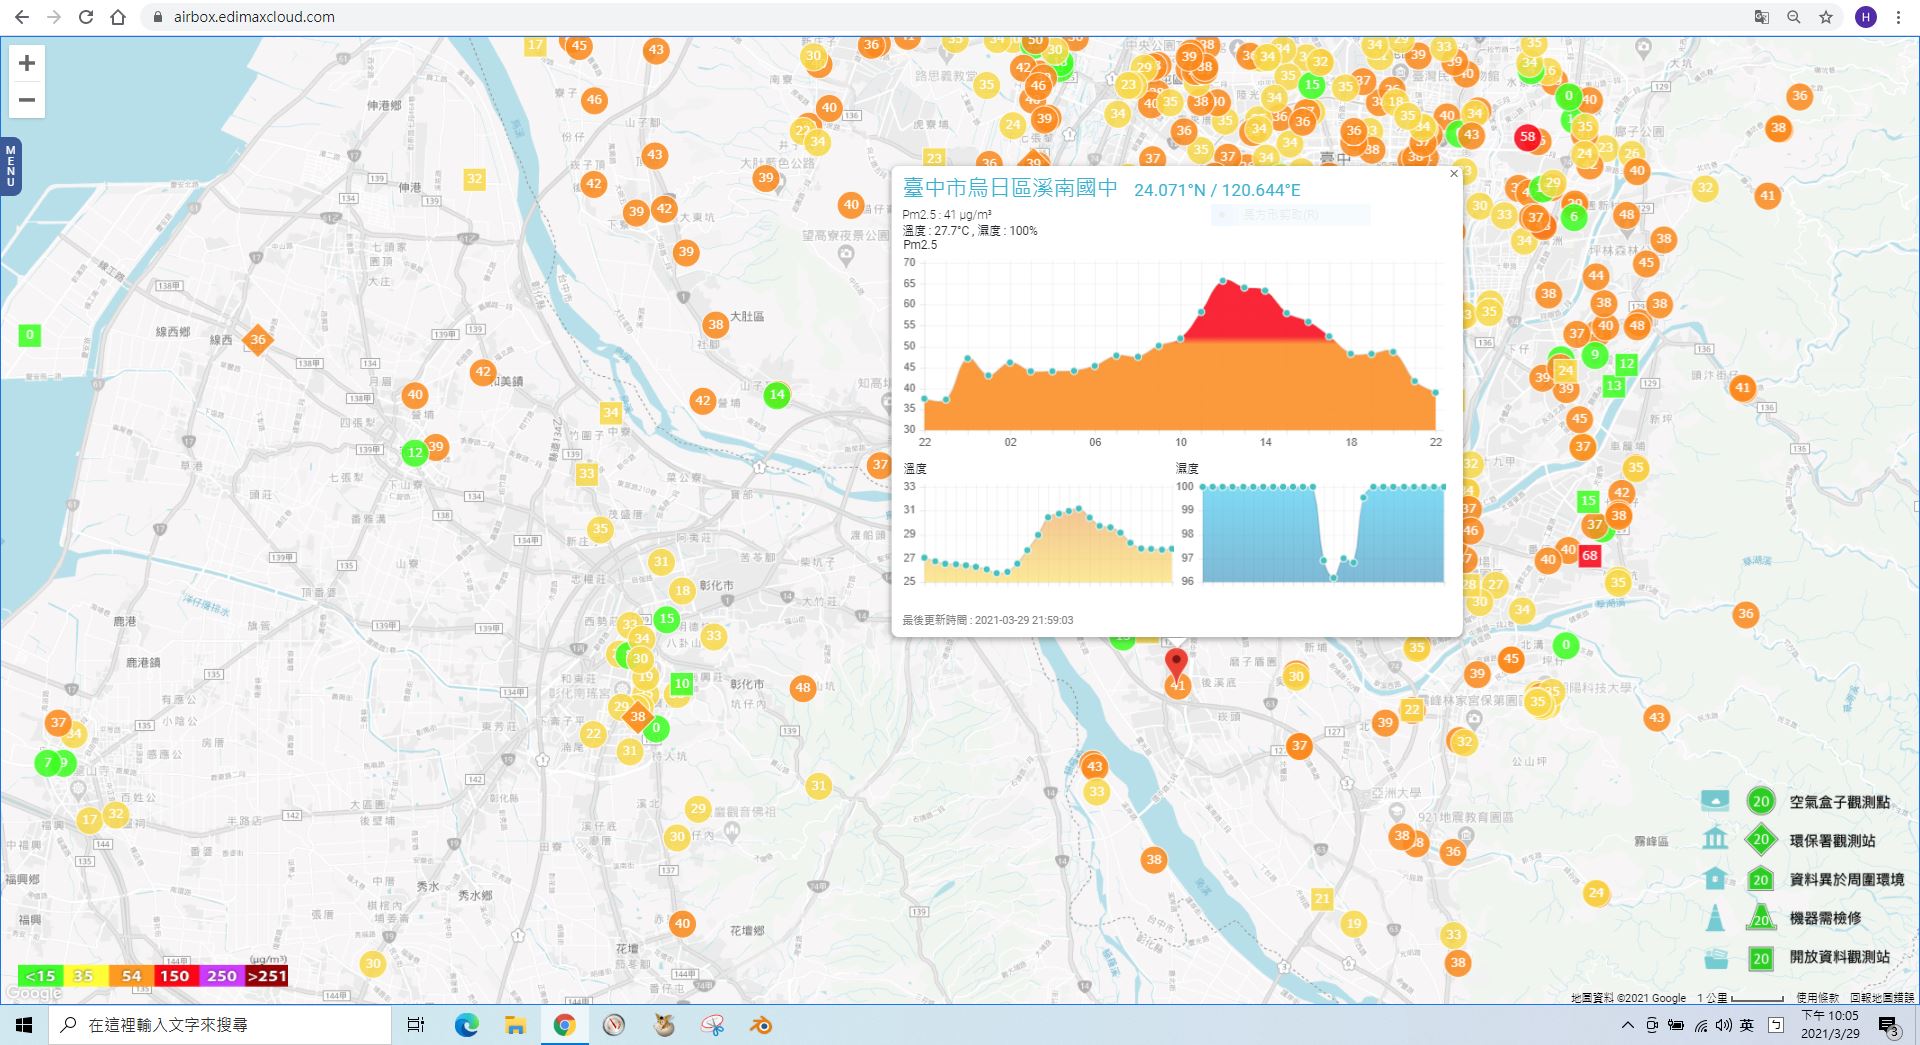Open Task View on the taskbar
1920x1045 pixels.
pyautogui.click(x=416, y=1025)
